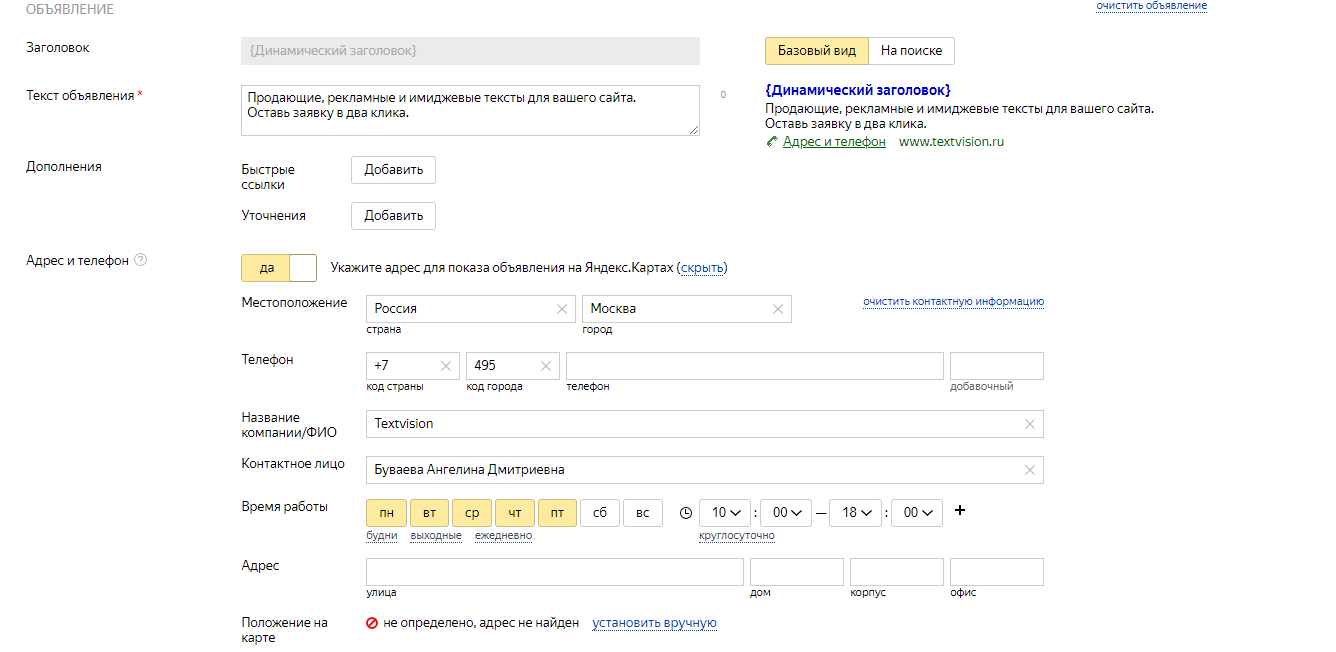Open the start hour dropdown showing 10
Image resolution: width=1336 pixels, height=652 pixels.
(725, 513)
